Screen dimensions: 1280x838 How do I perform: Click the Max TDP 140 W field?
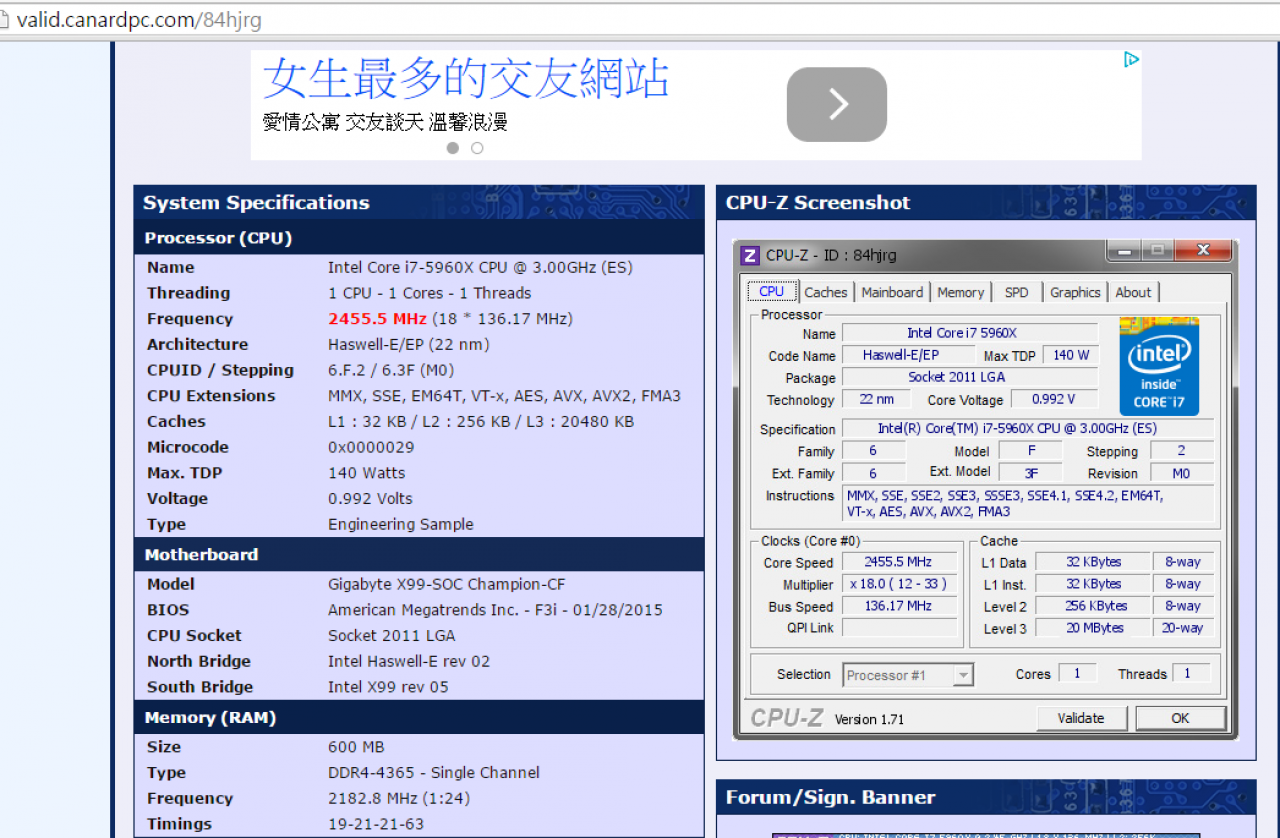[x=1070, y=355]
